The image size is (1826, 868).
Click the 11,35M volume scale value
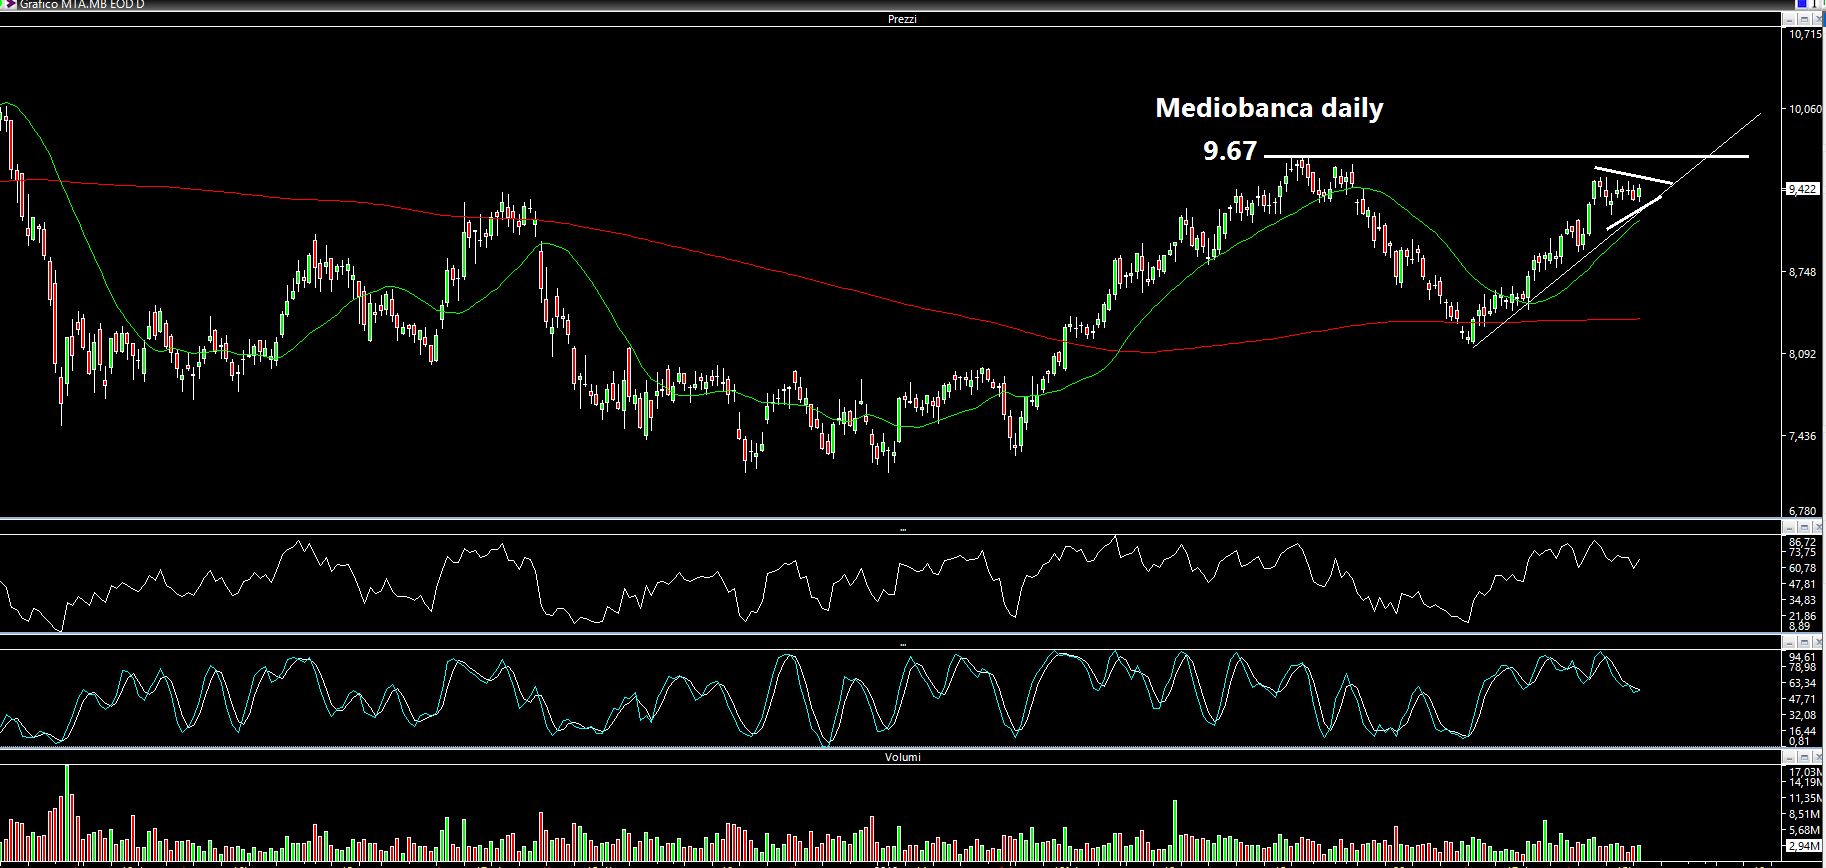click(1805, 798)
